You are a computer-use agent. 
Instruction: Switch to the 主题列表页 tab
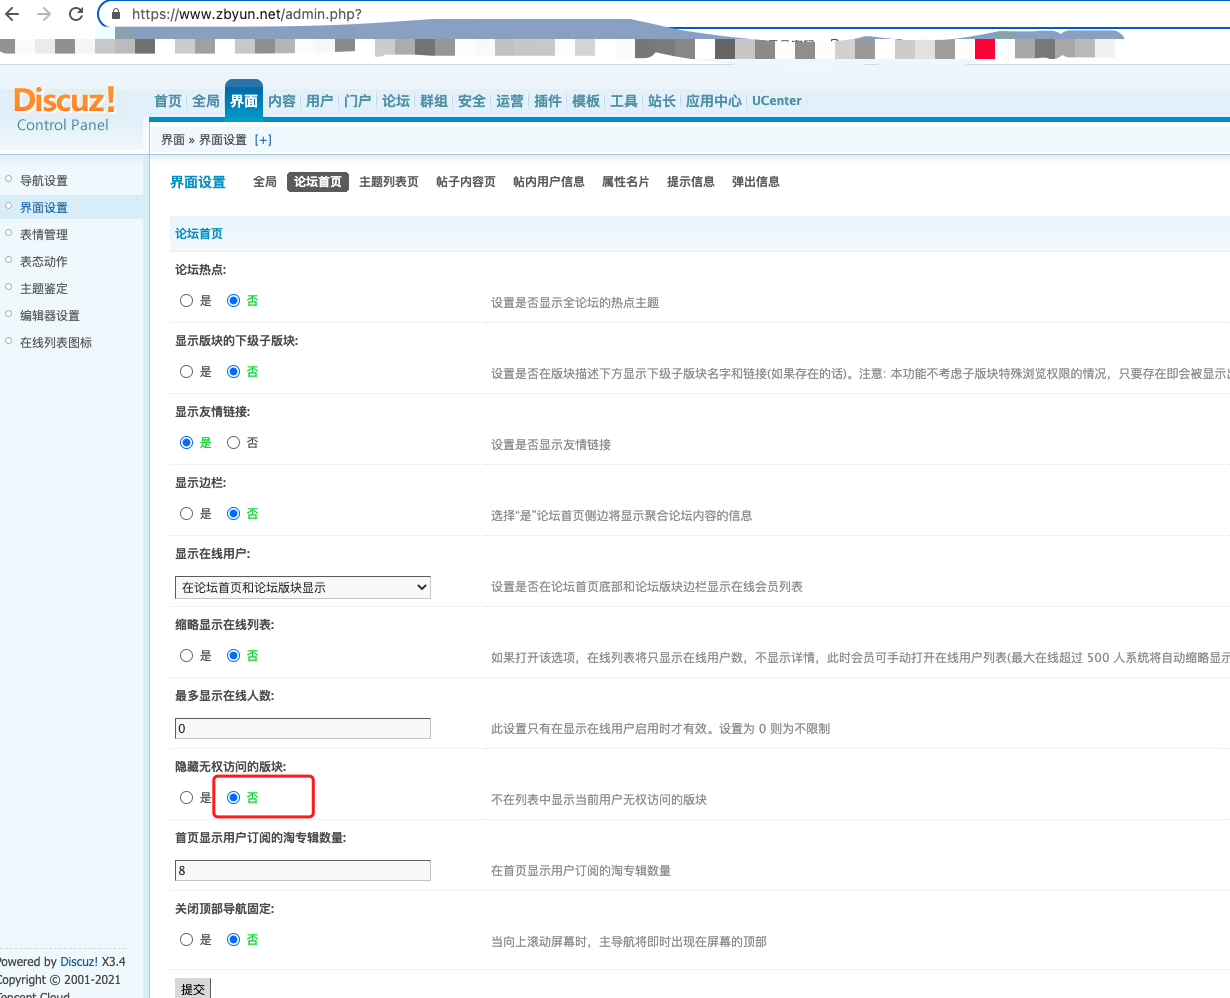pyautogui.click(x=388, y=182)
